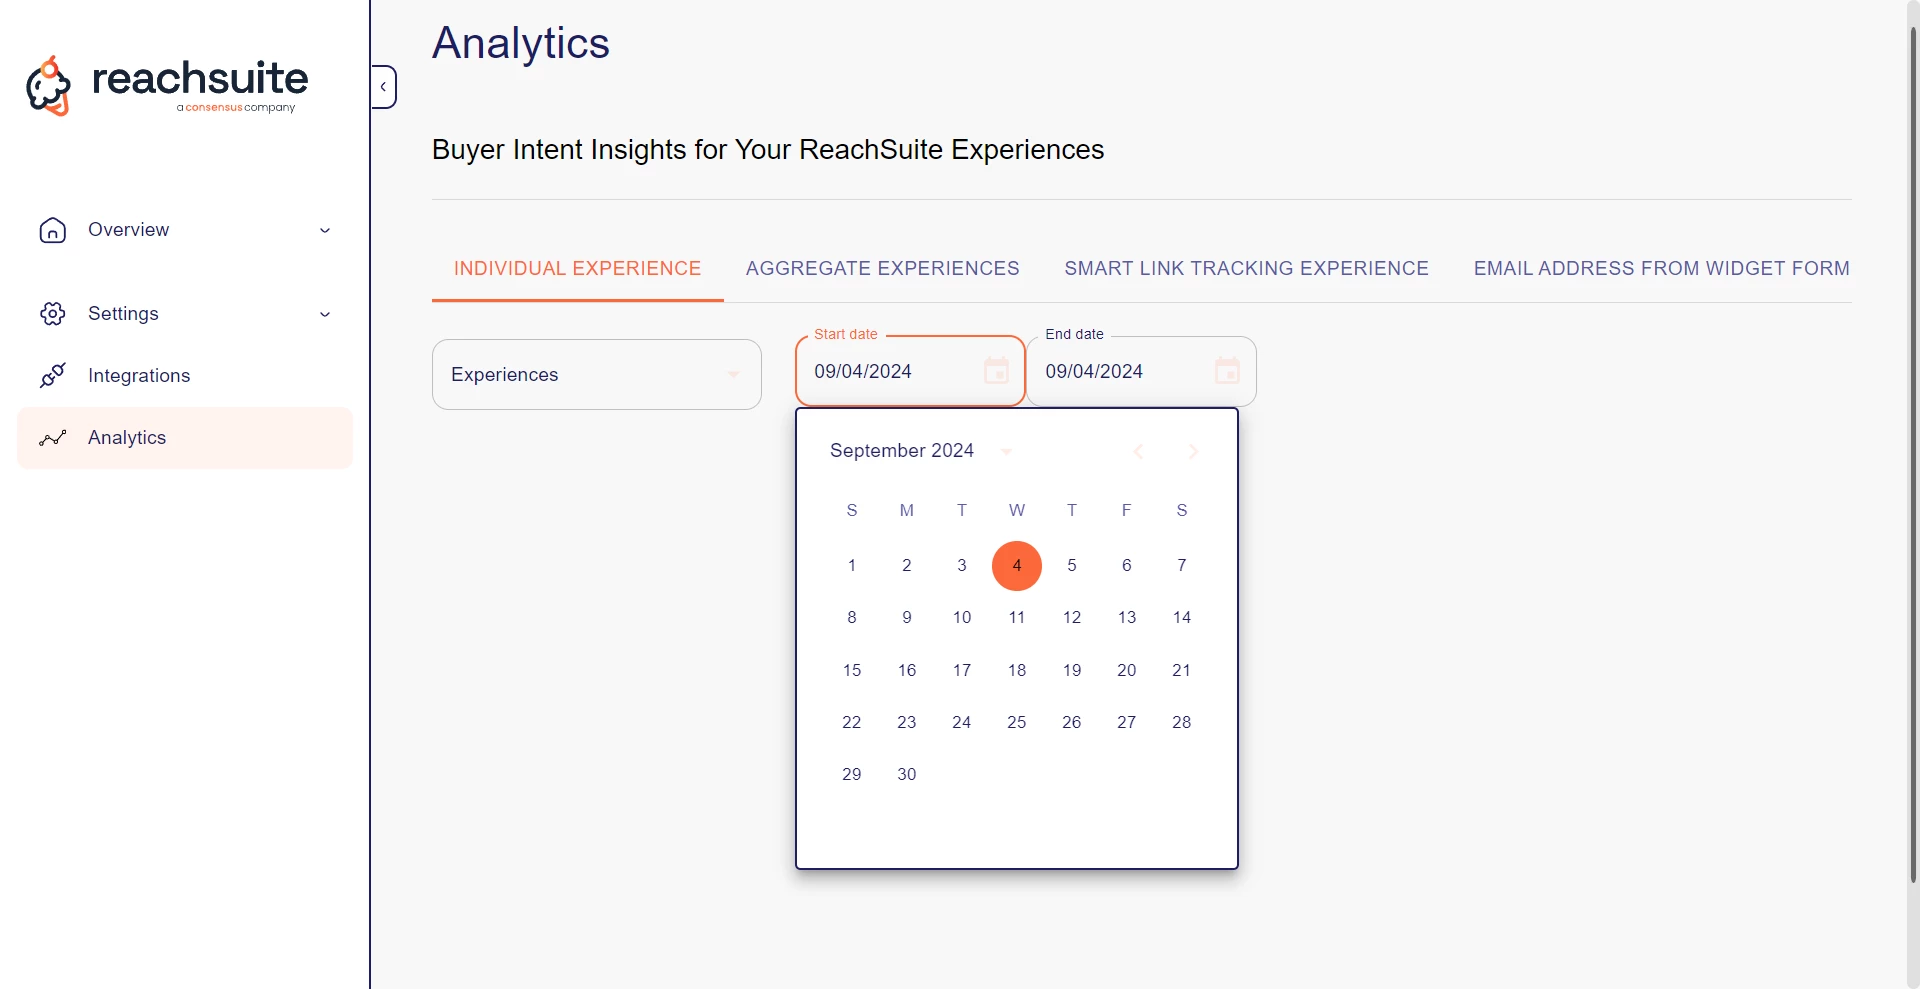Select September 30 in the calendar
The height and width of the screenshot is (989, 1920).
(x=907, y=774)
